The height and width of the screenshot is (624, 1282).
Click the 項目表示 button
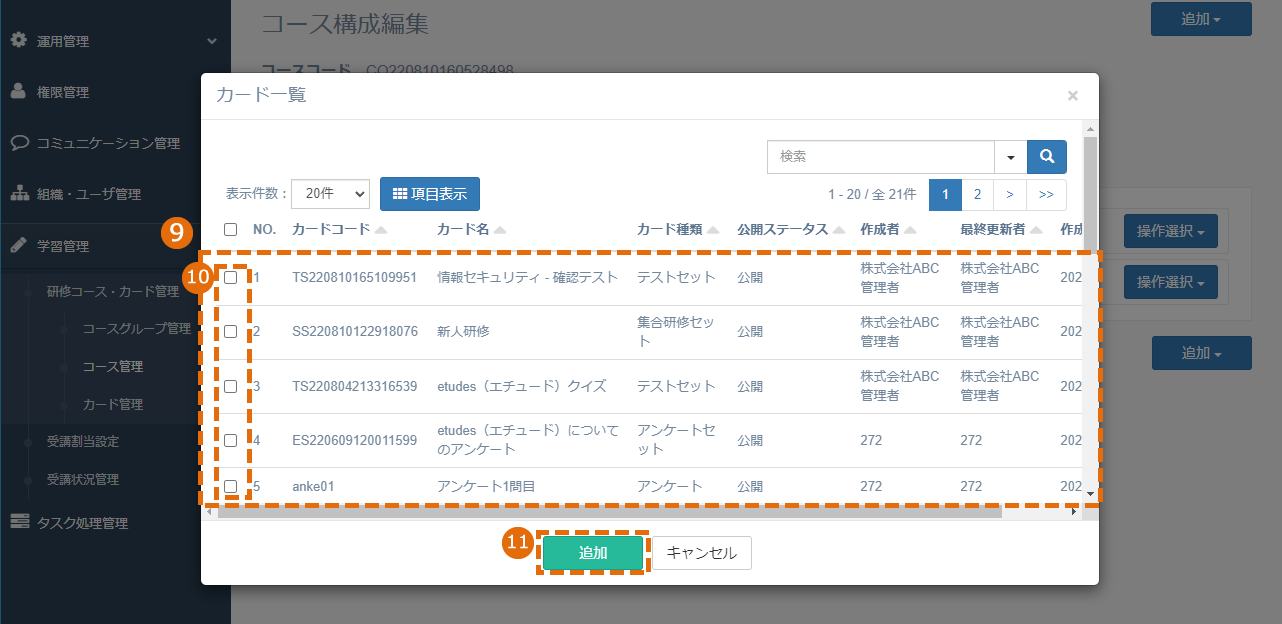pyautogui.click(x=430, y=194)
